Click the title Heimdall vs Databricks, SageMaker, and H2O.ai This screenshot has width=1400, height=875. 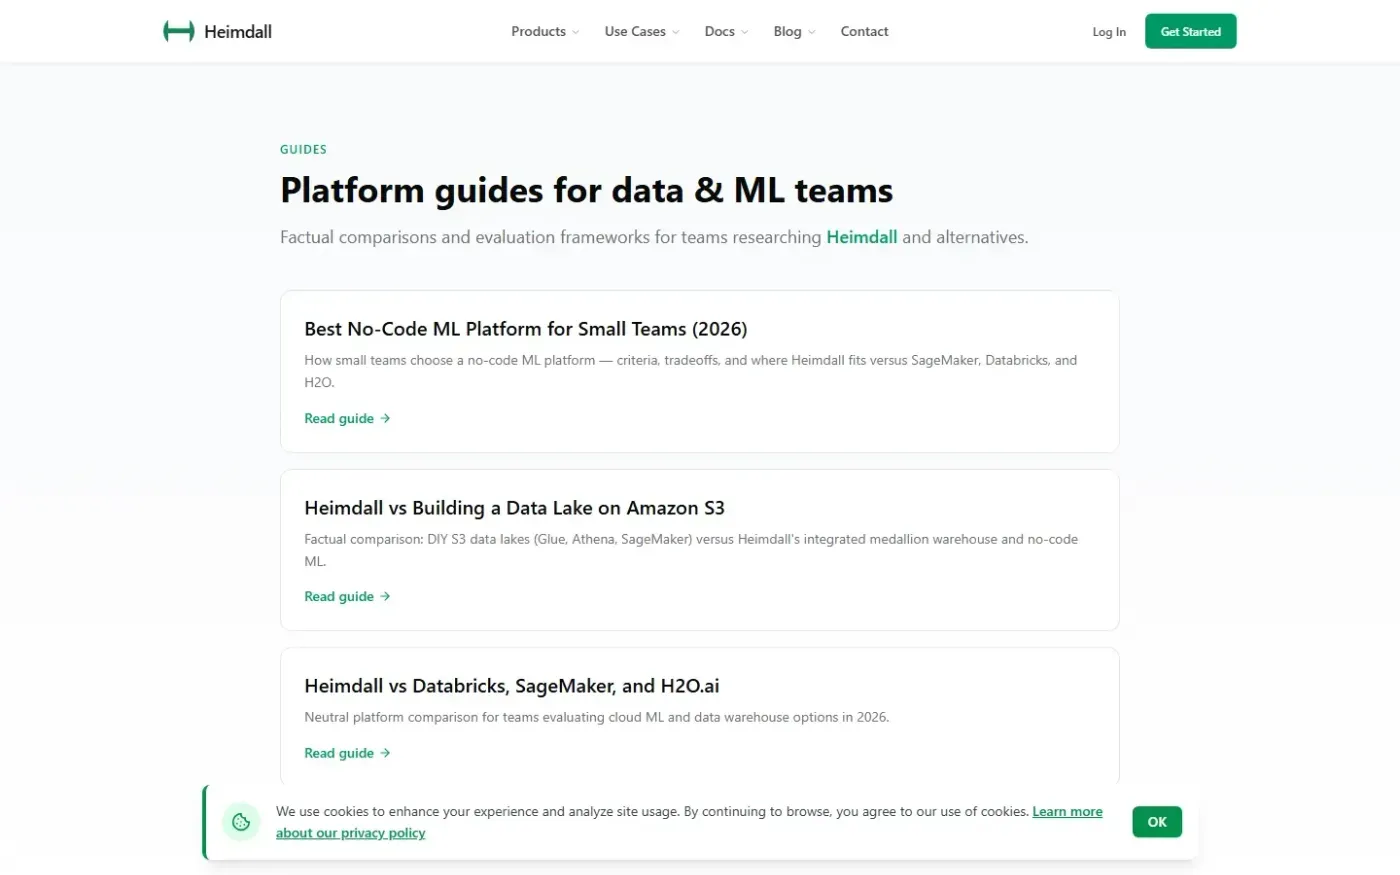(x=512, y=686)
